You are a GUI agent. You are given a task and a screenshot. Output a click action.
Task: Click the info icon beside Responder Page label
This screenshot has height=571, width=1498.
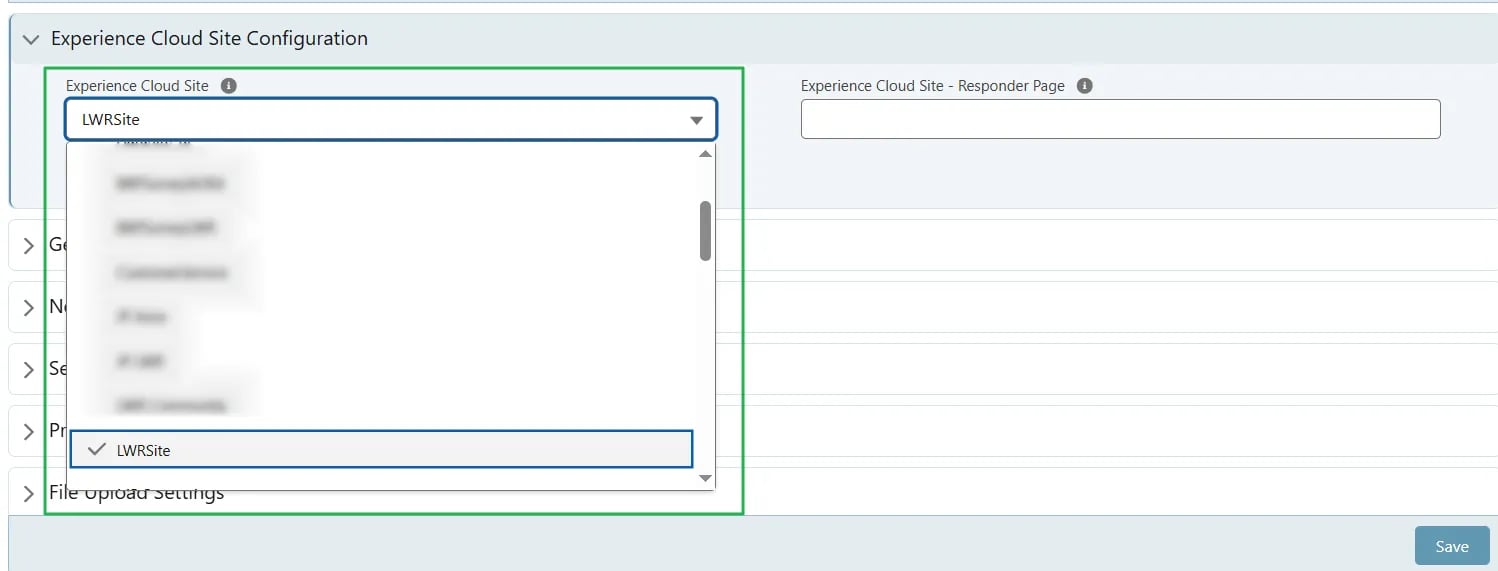[1084, 86]
